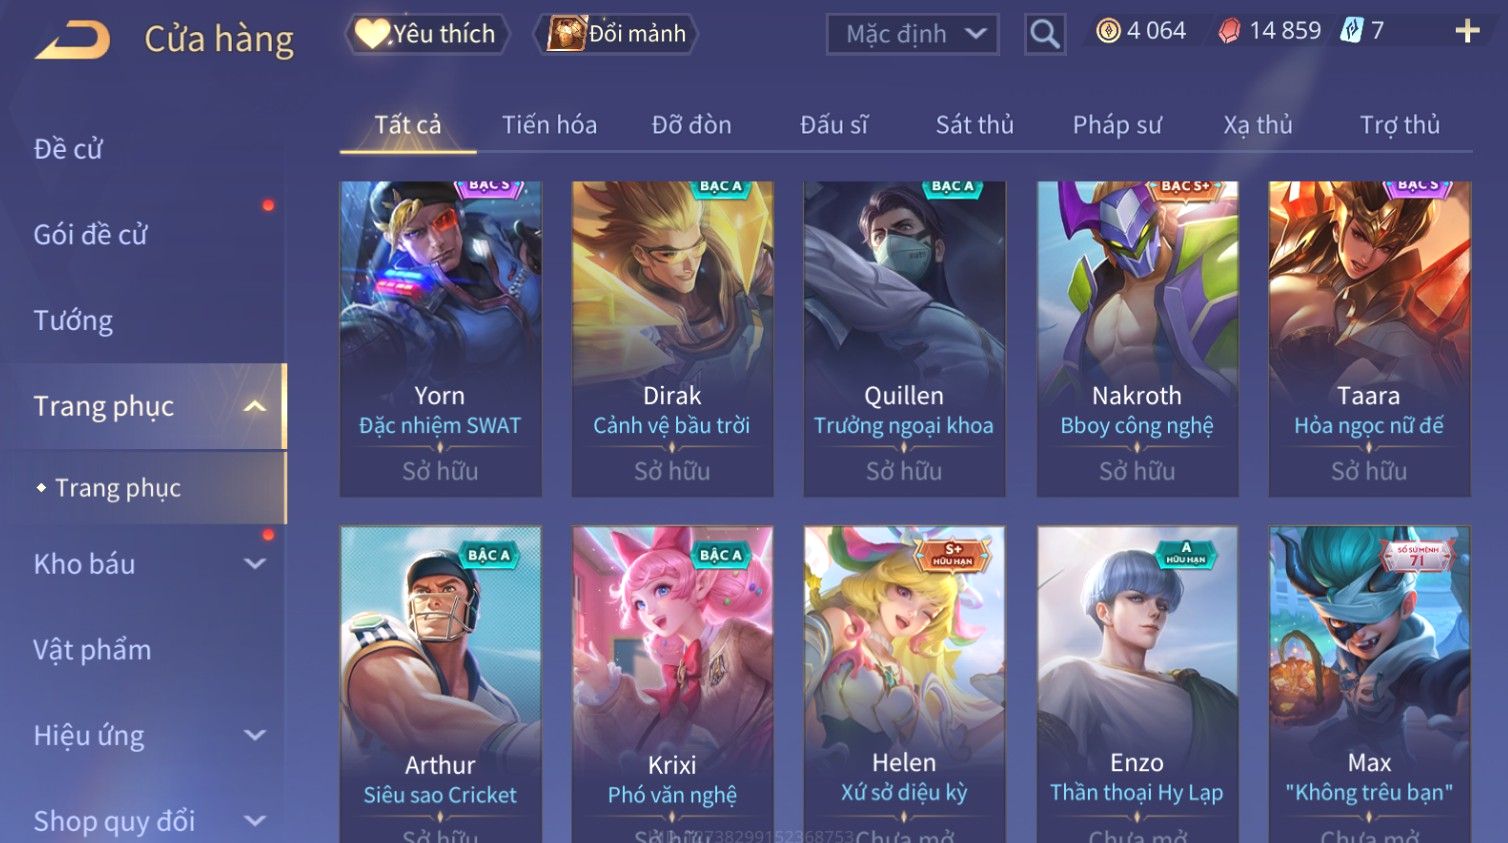Switch to the Tiến hóa tab
Image resolution: width=1508 pixels, height=843 pixels.
click(x=549, y=125)
